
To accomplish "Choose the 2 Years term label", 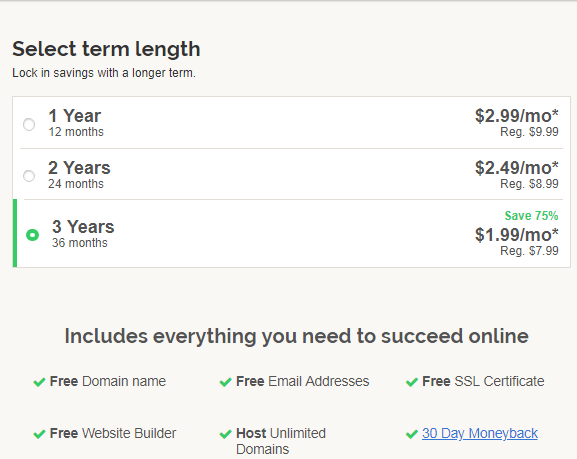I will coord(79,168).
